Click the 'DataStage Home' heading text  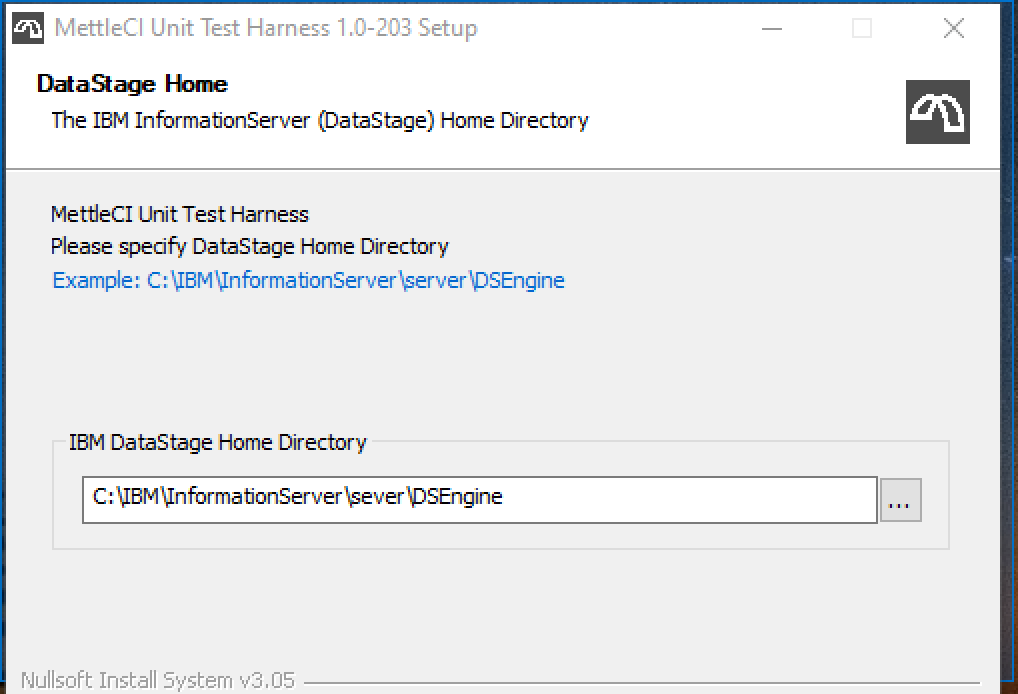coord(132,83)
